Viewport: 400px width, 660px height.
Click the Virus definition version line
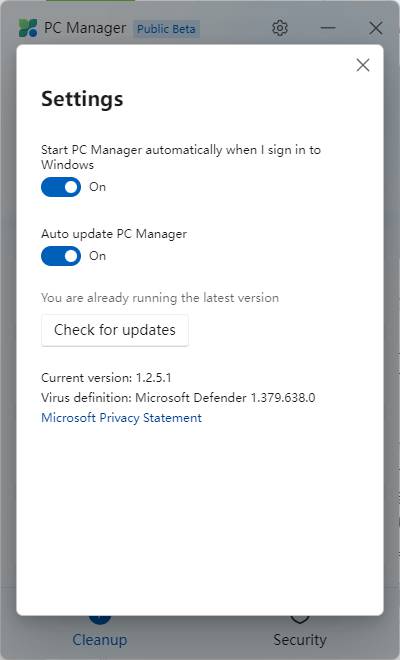pos(178,397)
